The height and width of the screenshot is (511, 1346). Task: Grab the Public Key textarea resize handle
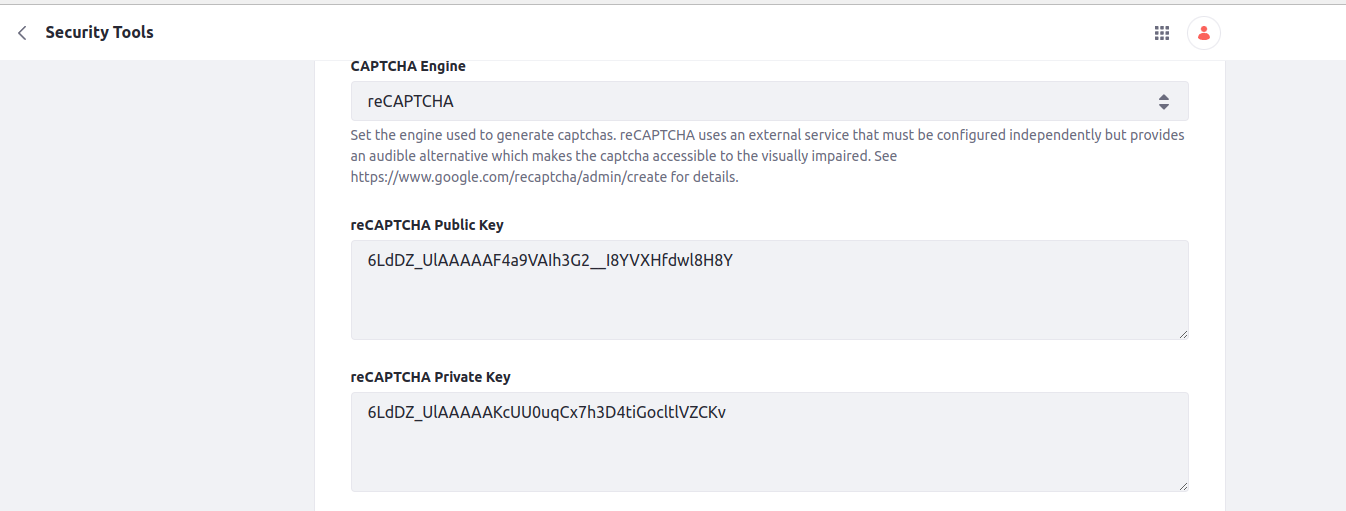tap(1183, 334)
